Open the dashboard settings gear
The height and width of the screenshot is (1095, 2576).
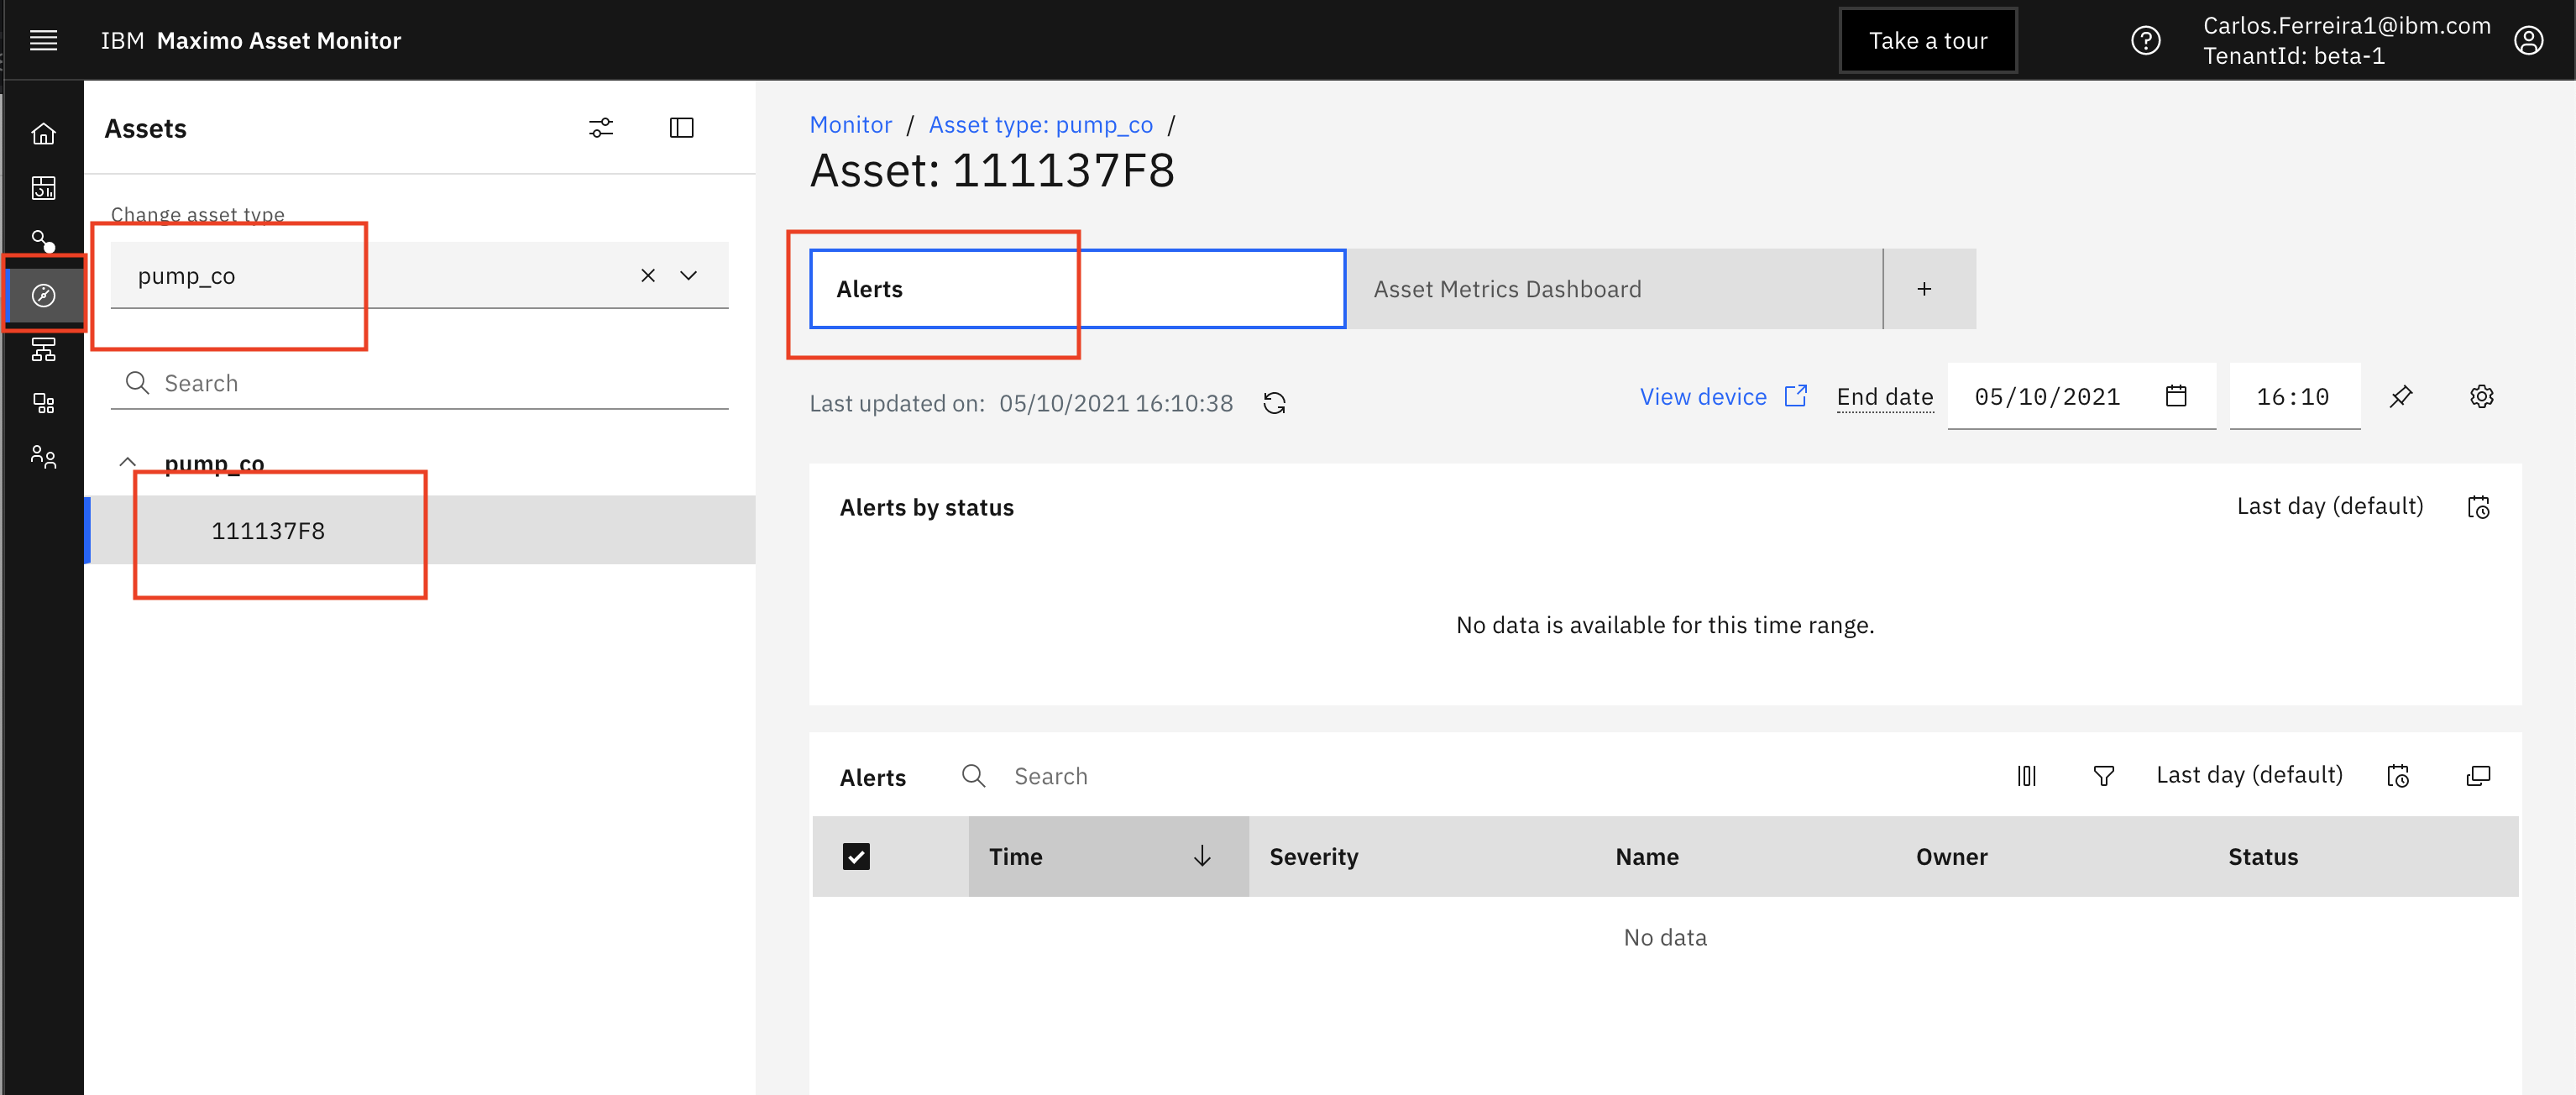click(x=2482, y=397)
